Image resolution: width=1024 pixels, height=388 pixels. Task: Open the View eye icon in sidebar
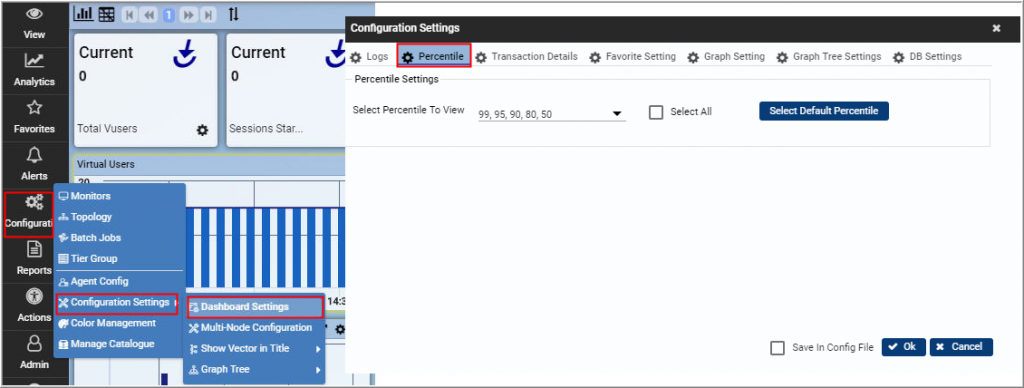(x=34, y=14)
